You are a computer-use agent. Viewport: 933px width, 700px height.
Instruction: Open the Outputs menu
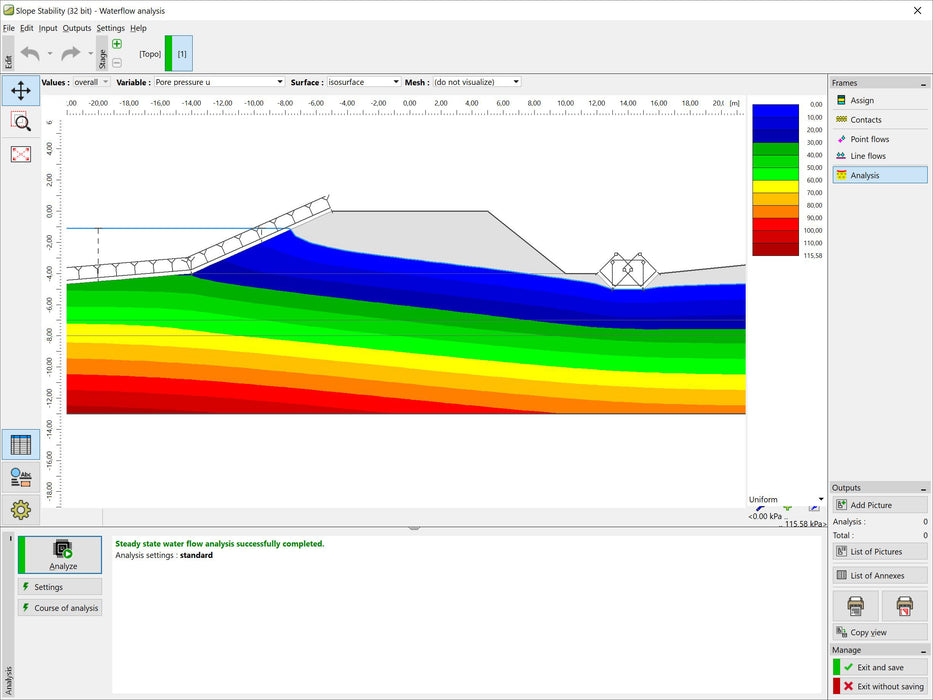coord(77,28)
